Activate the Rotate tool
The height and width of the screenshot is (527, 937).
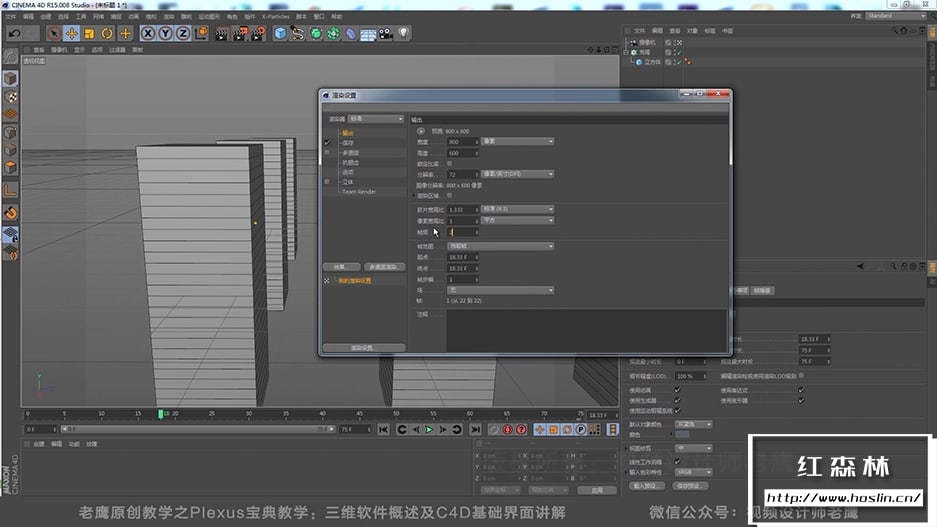click(107, 33)
